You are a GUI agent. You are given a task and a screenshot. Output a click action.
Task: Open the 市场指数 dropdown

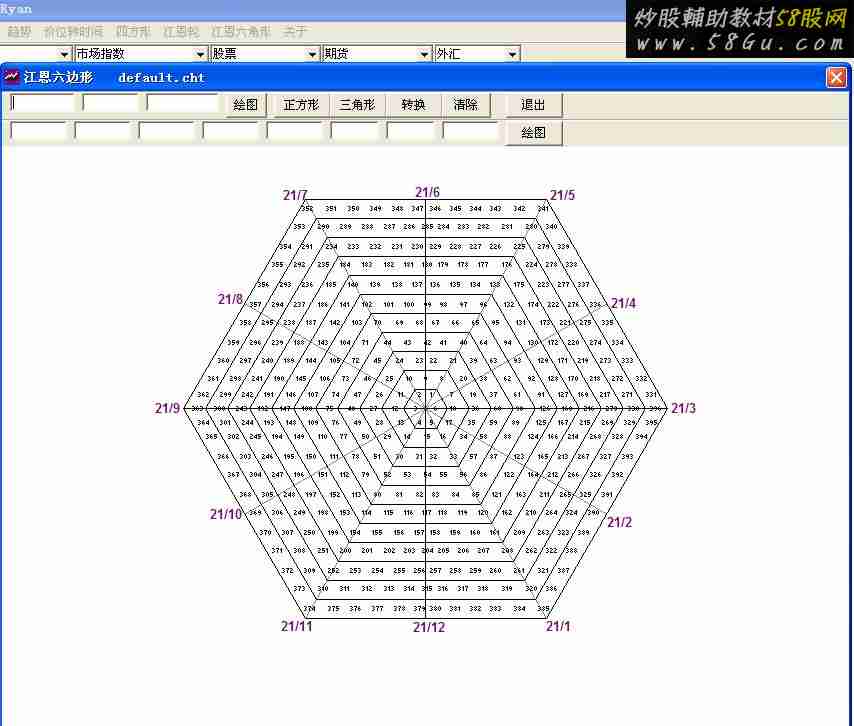200,54
